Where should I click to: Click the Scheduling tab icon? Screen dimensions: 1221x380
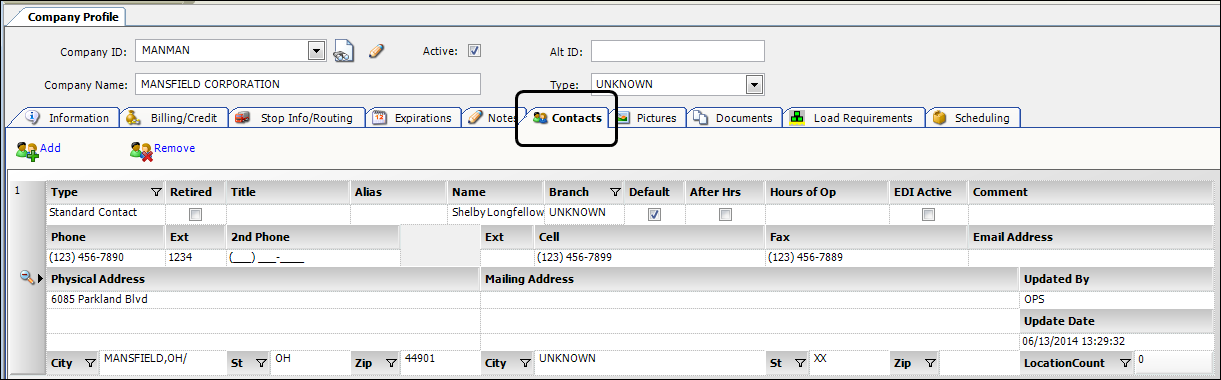pos(940,118)
